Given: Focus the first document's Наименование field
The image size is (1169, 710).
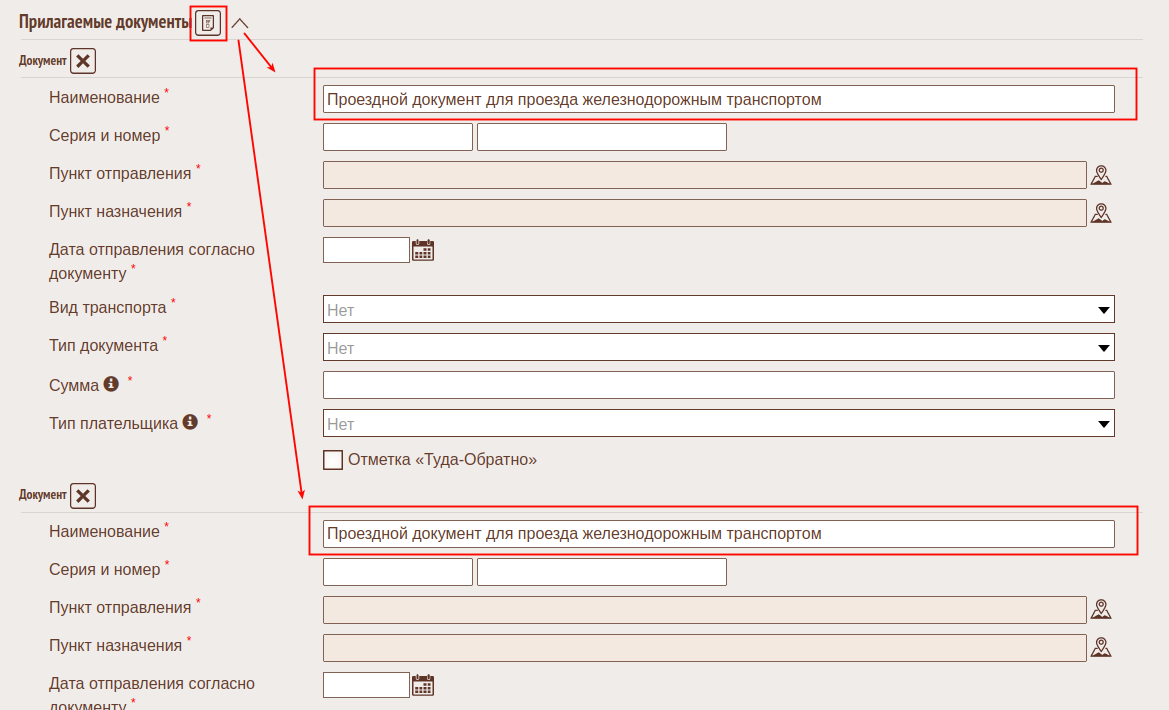Looking at the screenshot, I should [x=718, y=99].
